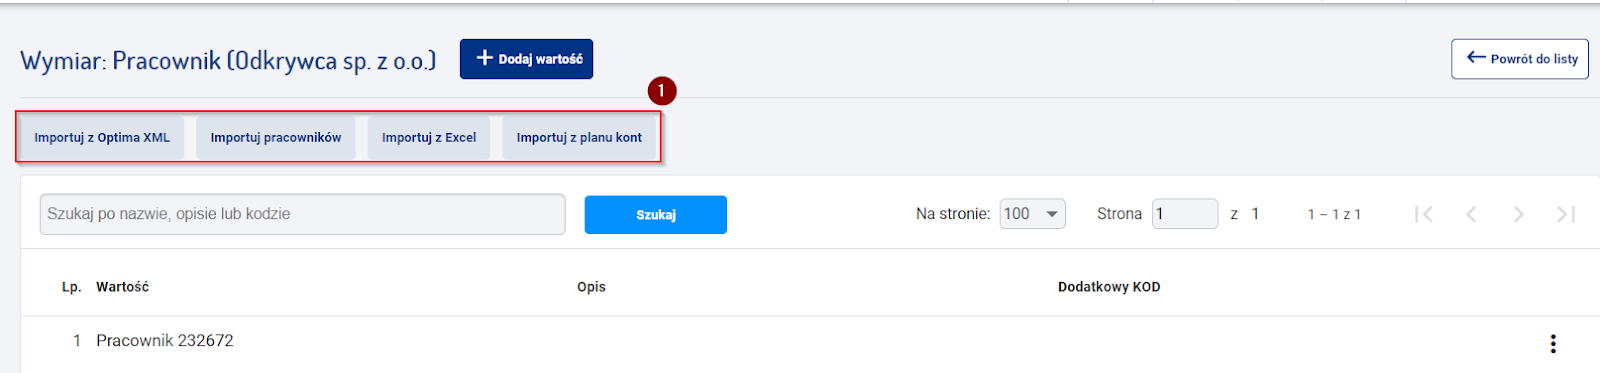Open three-dot menu for Pracownik 232672
1600x373 pixels.
(x=1553, y=344)
